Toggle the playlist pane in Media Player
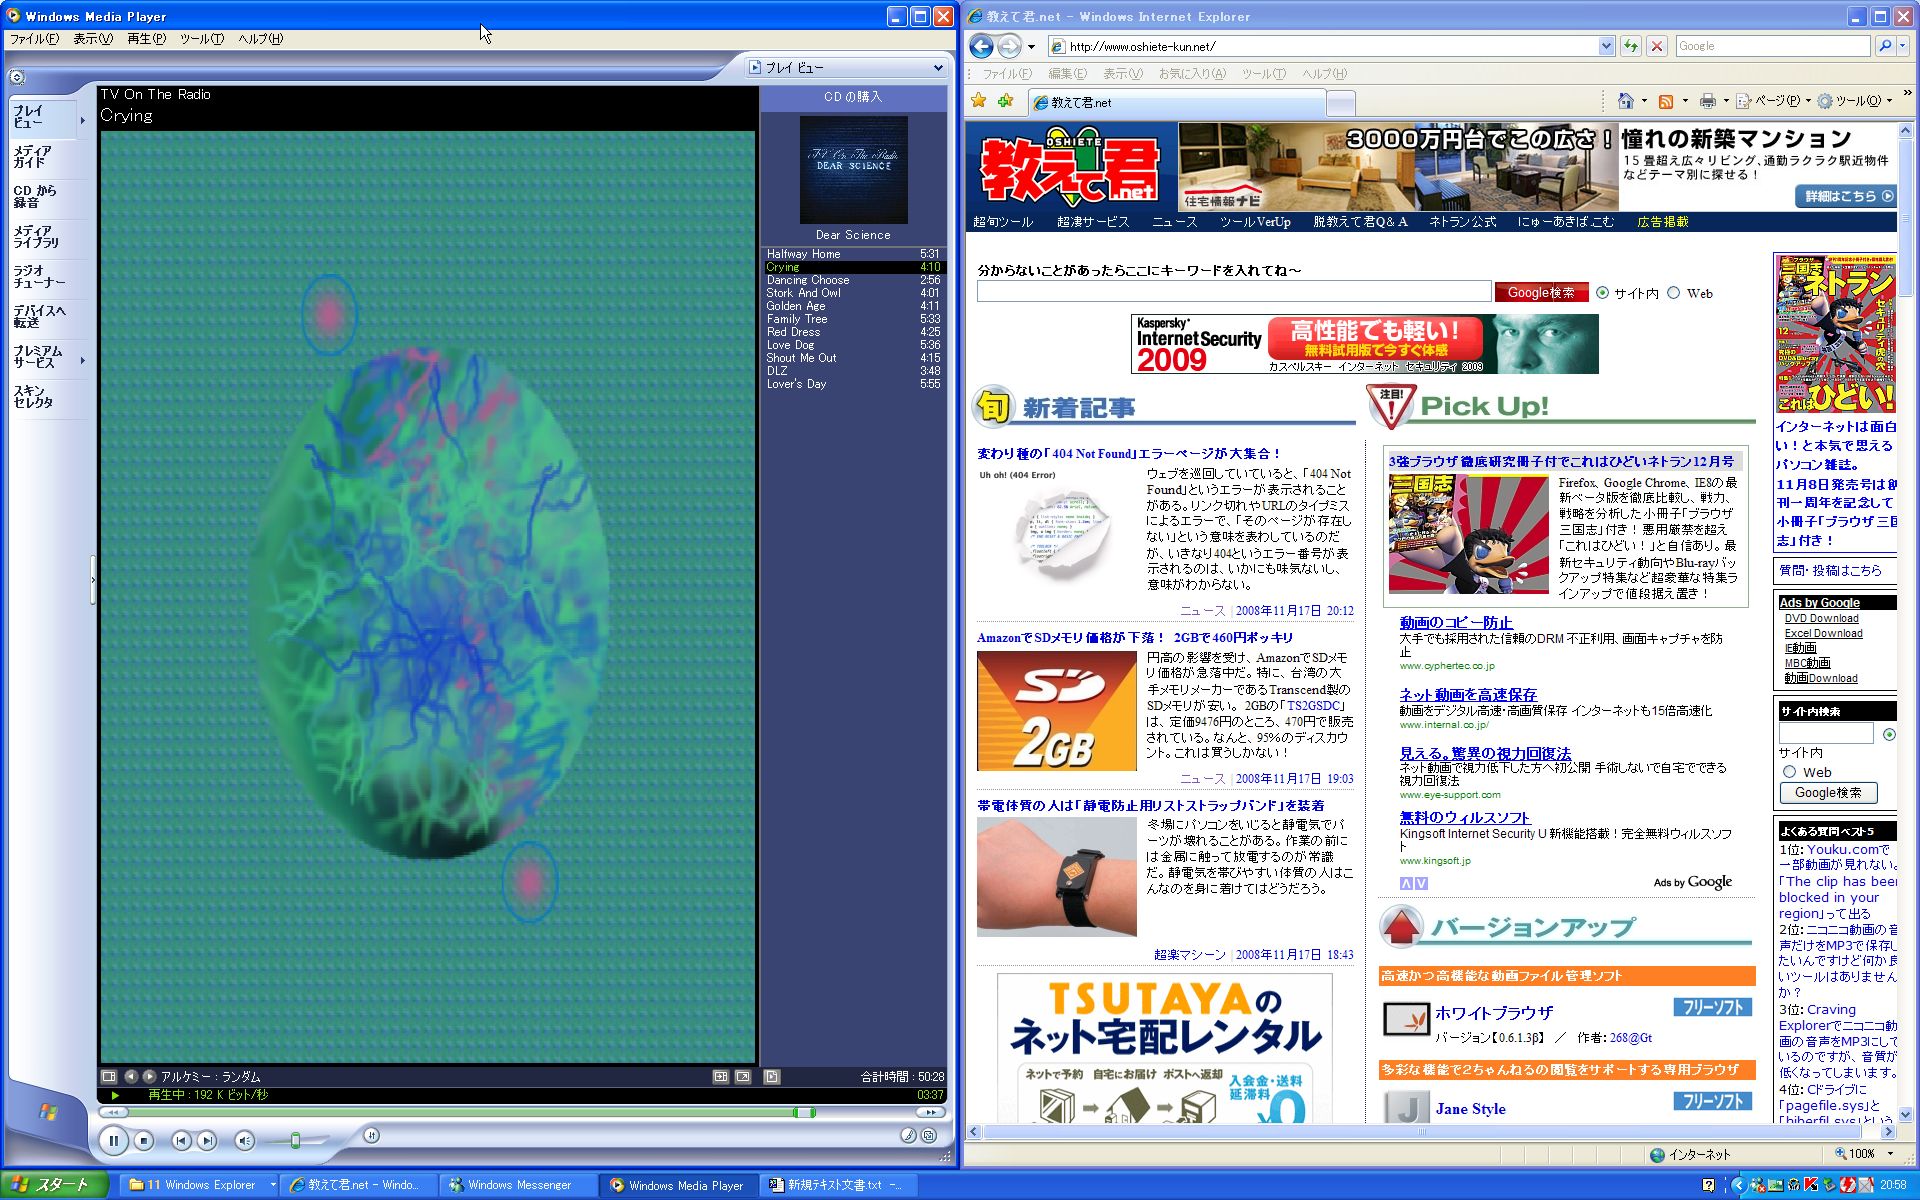The height and width of the screenshot is (1200, 1920). tap(772, 1077)
